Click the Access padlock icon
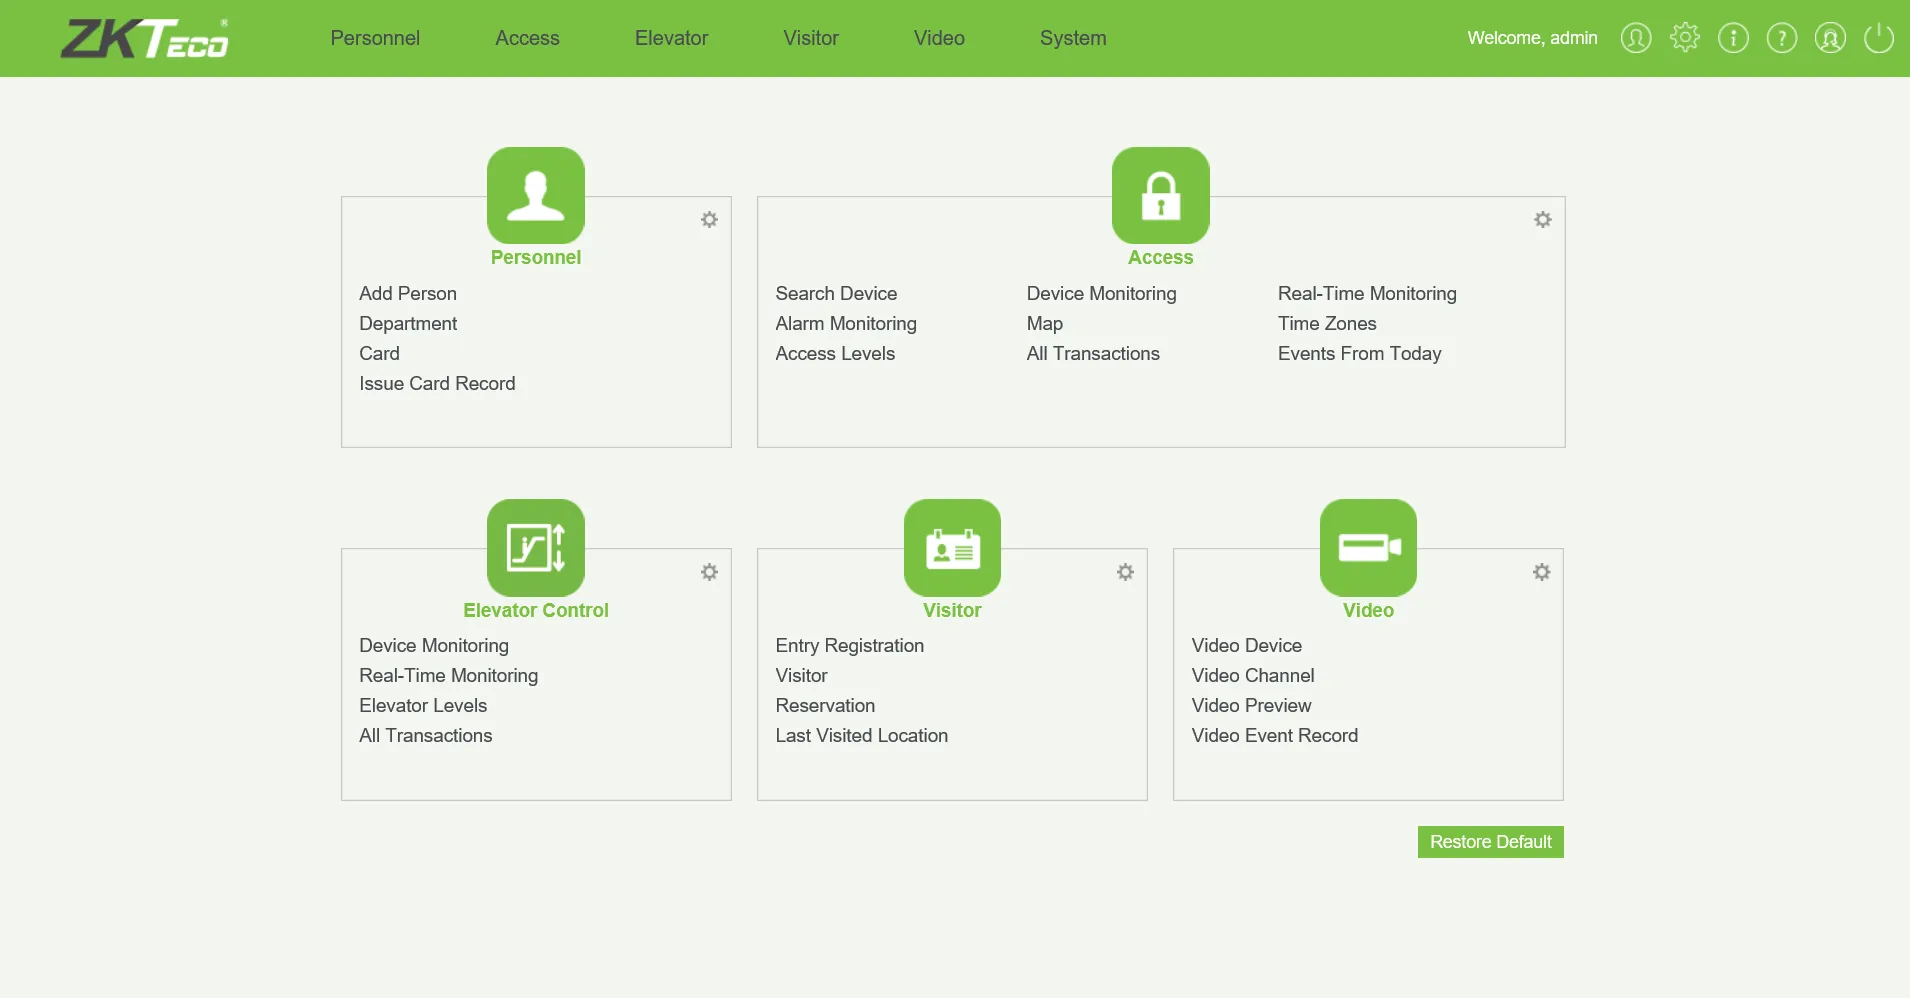1910x998 pixels. coord(1160,196)
